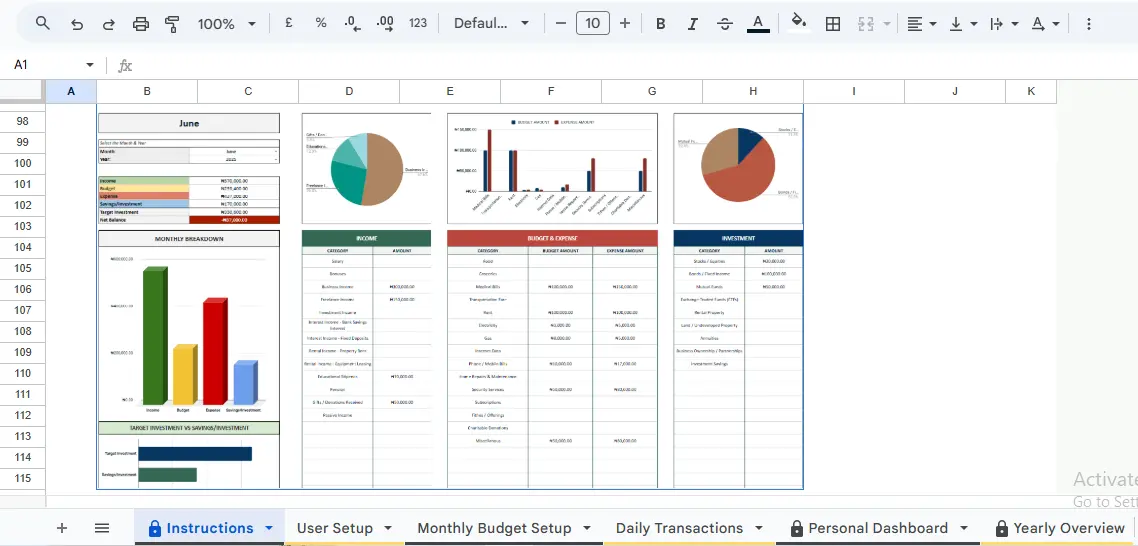The width and height of the screenshot is (1138, 546).
Task: Open text wrapping dropdown
Action: tap(1004, 24)
